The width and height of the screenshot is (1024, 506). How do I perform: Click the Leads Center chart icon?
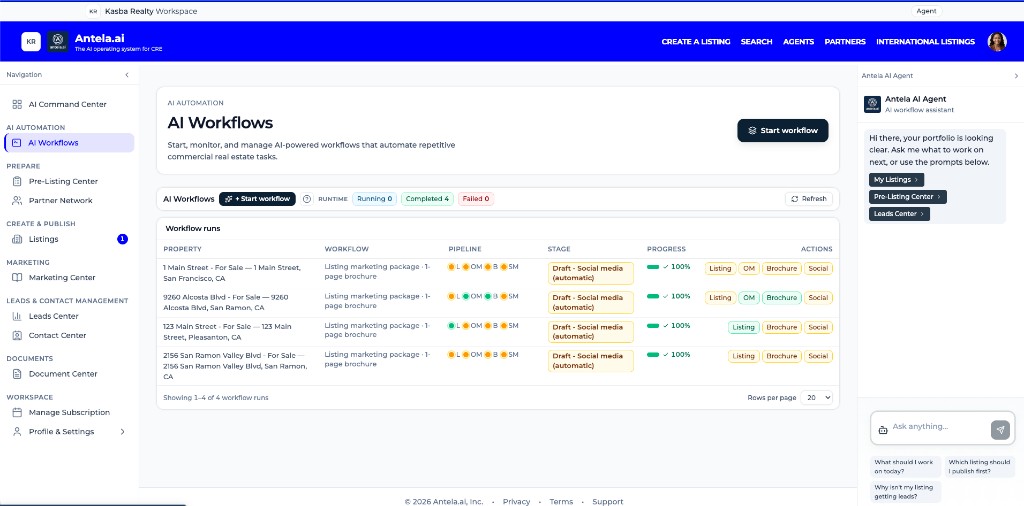click(x=17, y=316)
